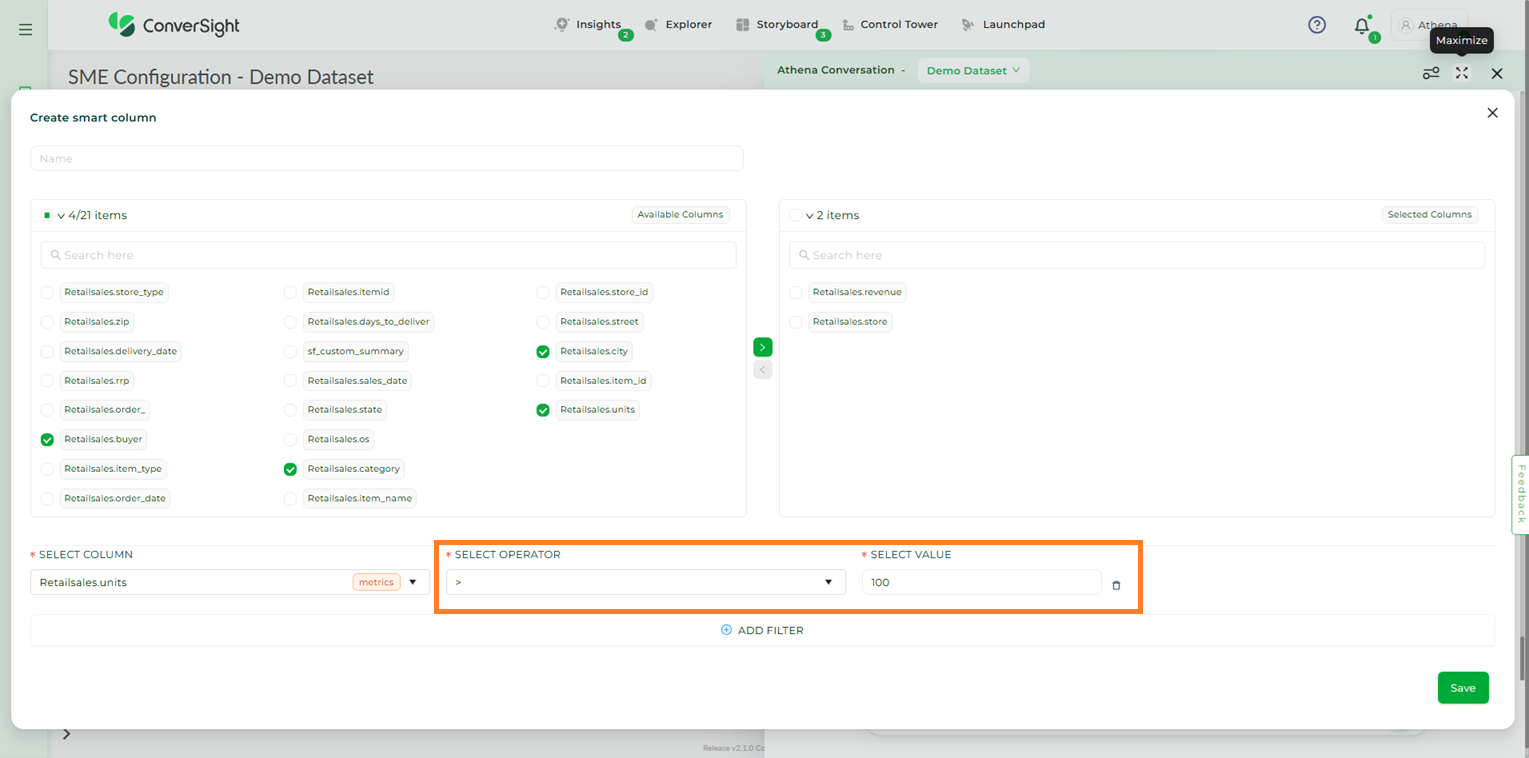Image resolution: width=1529 pixels, height=758 pixels.
Task: Click the hamburger menu icon
Action: coord(25,30)
